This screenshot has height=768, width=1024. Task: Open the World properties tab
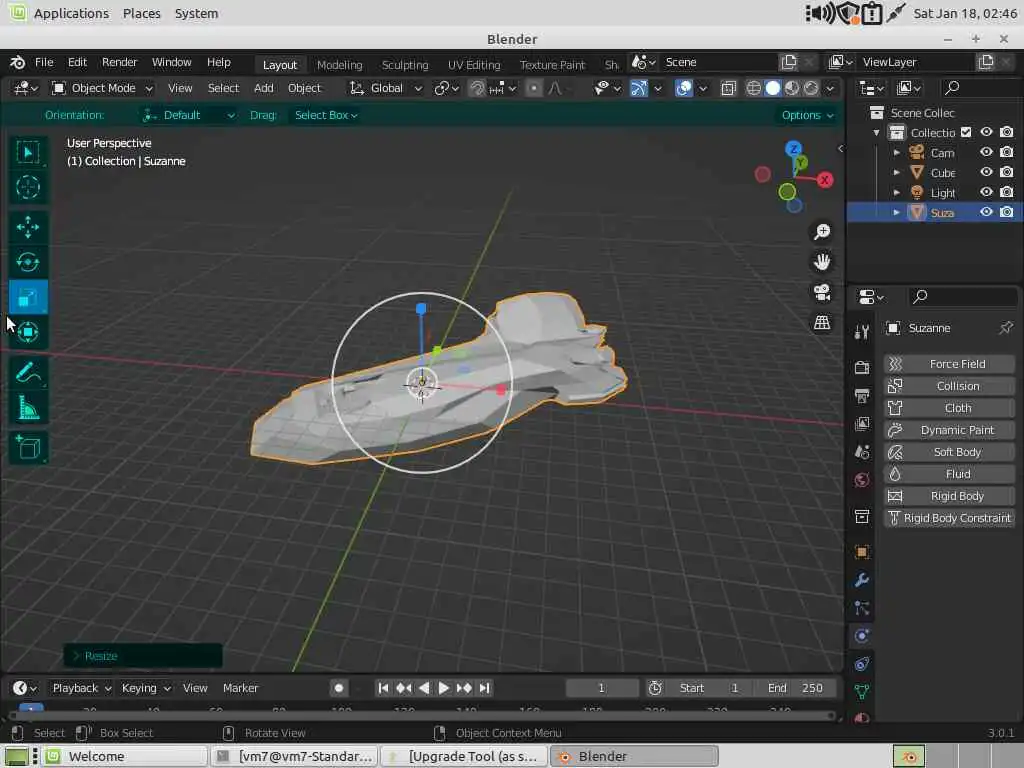[861, 480]
